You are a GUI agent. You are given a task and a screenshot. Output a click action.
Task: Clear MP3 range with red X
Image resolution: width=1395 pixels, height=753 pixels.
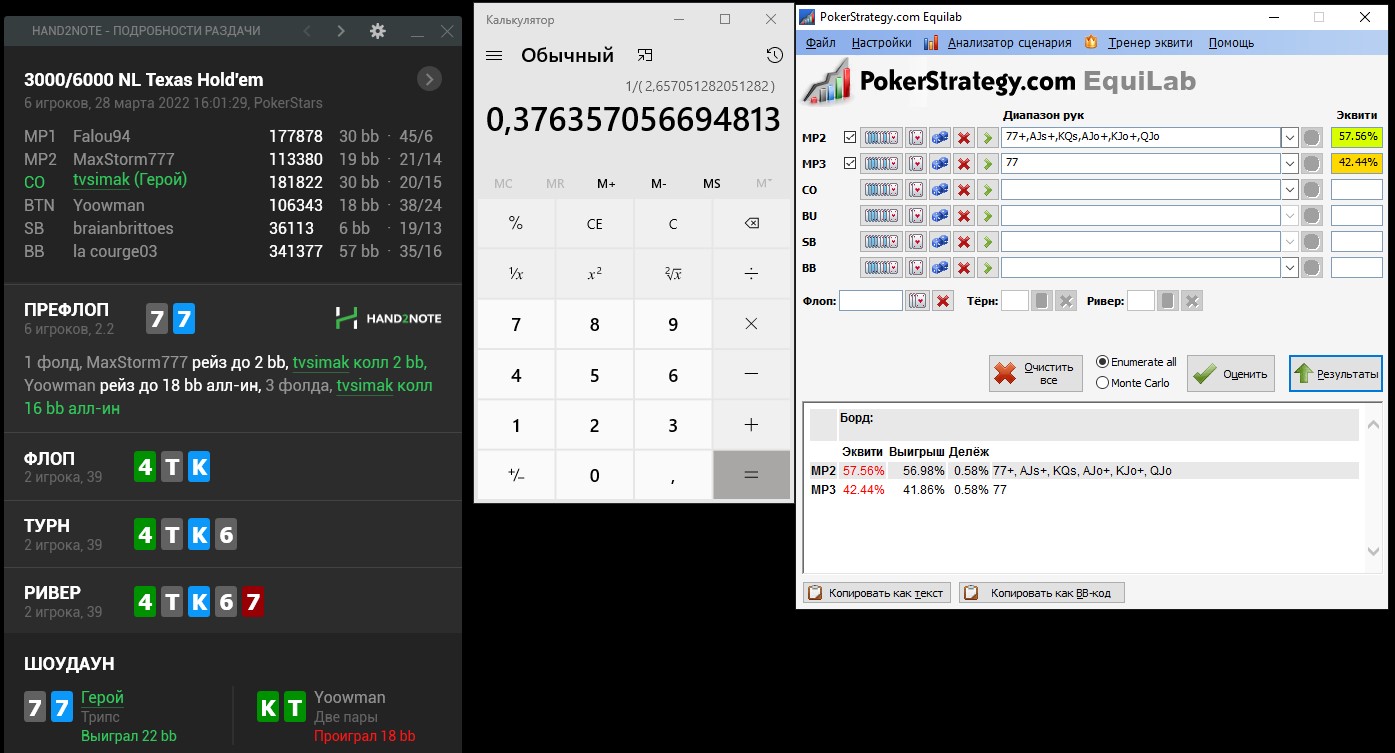coord(964,163)
